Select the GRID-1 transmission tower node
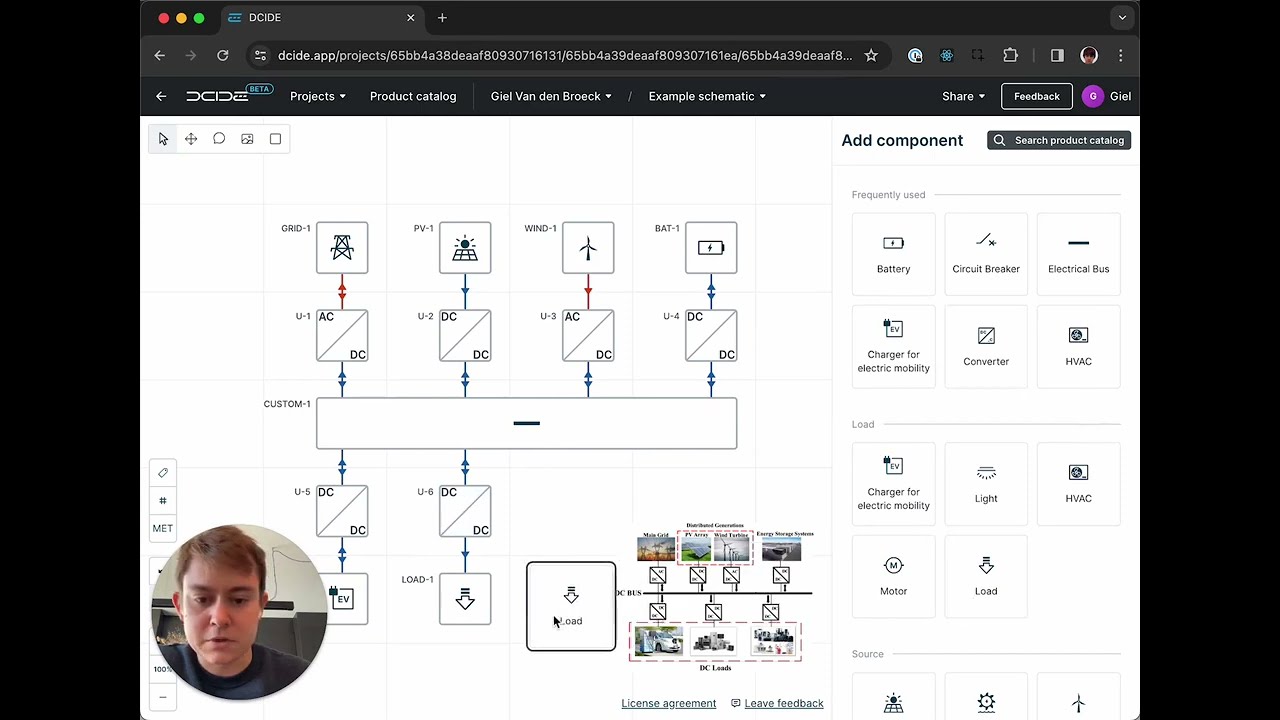Viewport: 1280px width, 720px height. pos(342,248)
